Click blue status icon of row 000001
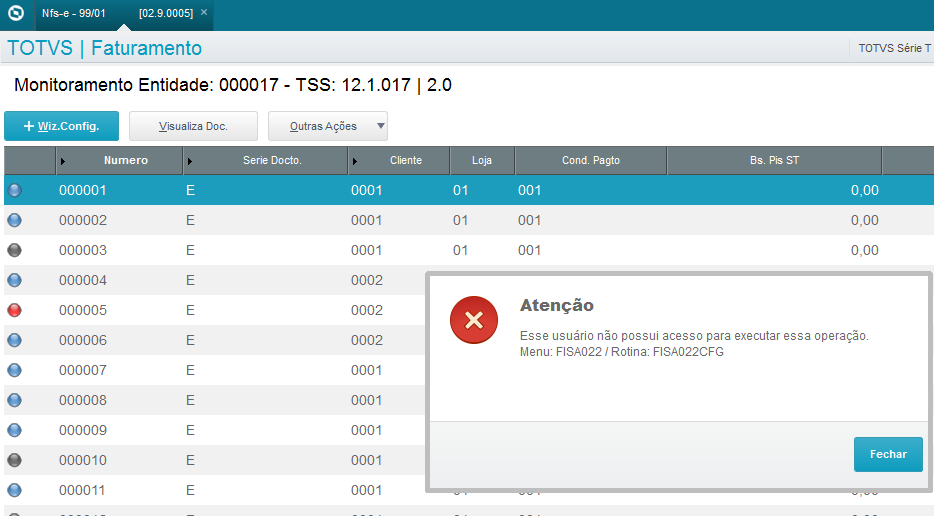The width and height of the screenshot is (934, 516). (14, 190)
